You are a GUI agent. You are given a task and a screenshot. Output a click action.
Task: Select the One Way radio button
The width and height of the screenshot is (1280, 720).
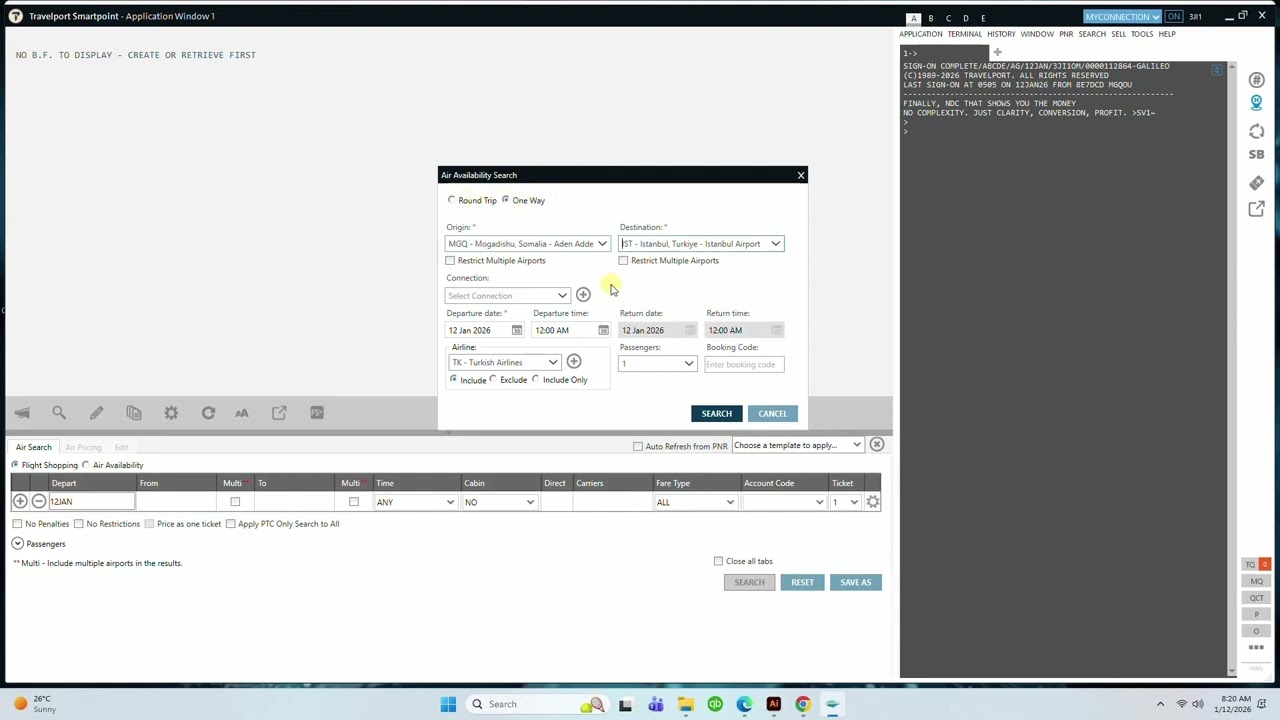506,200
